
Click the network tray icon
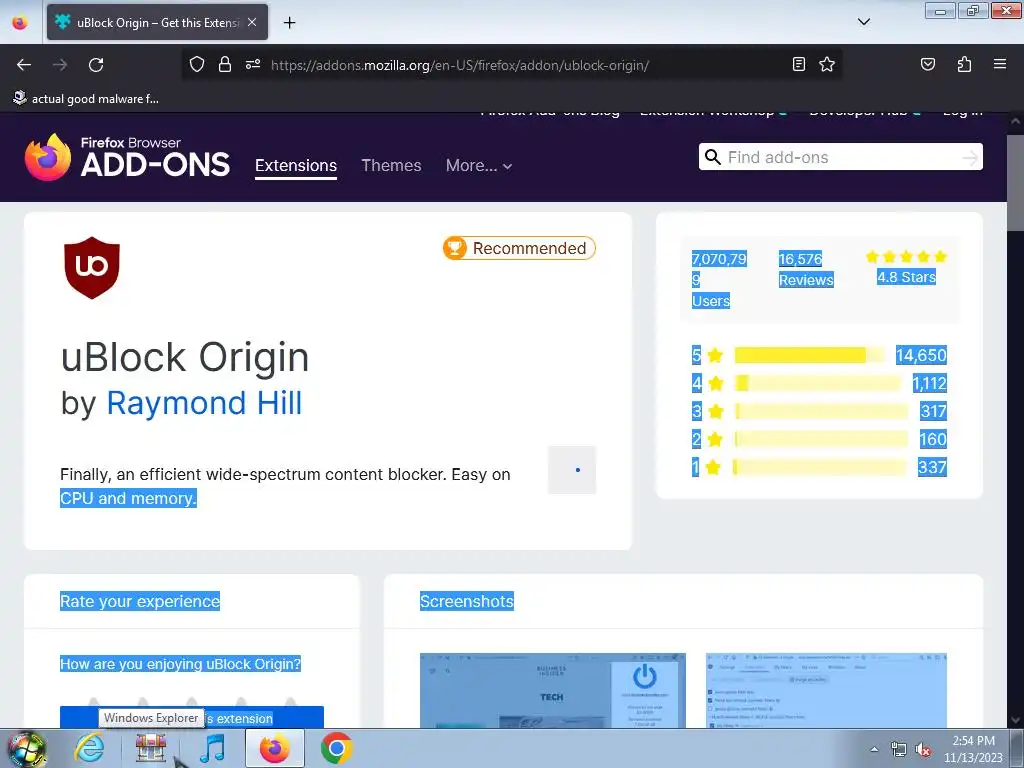[899, 750]
